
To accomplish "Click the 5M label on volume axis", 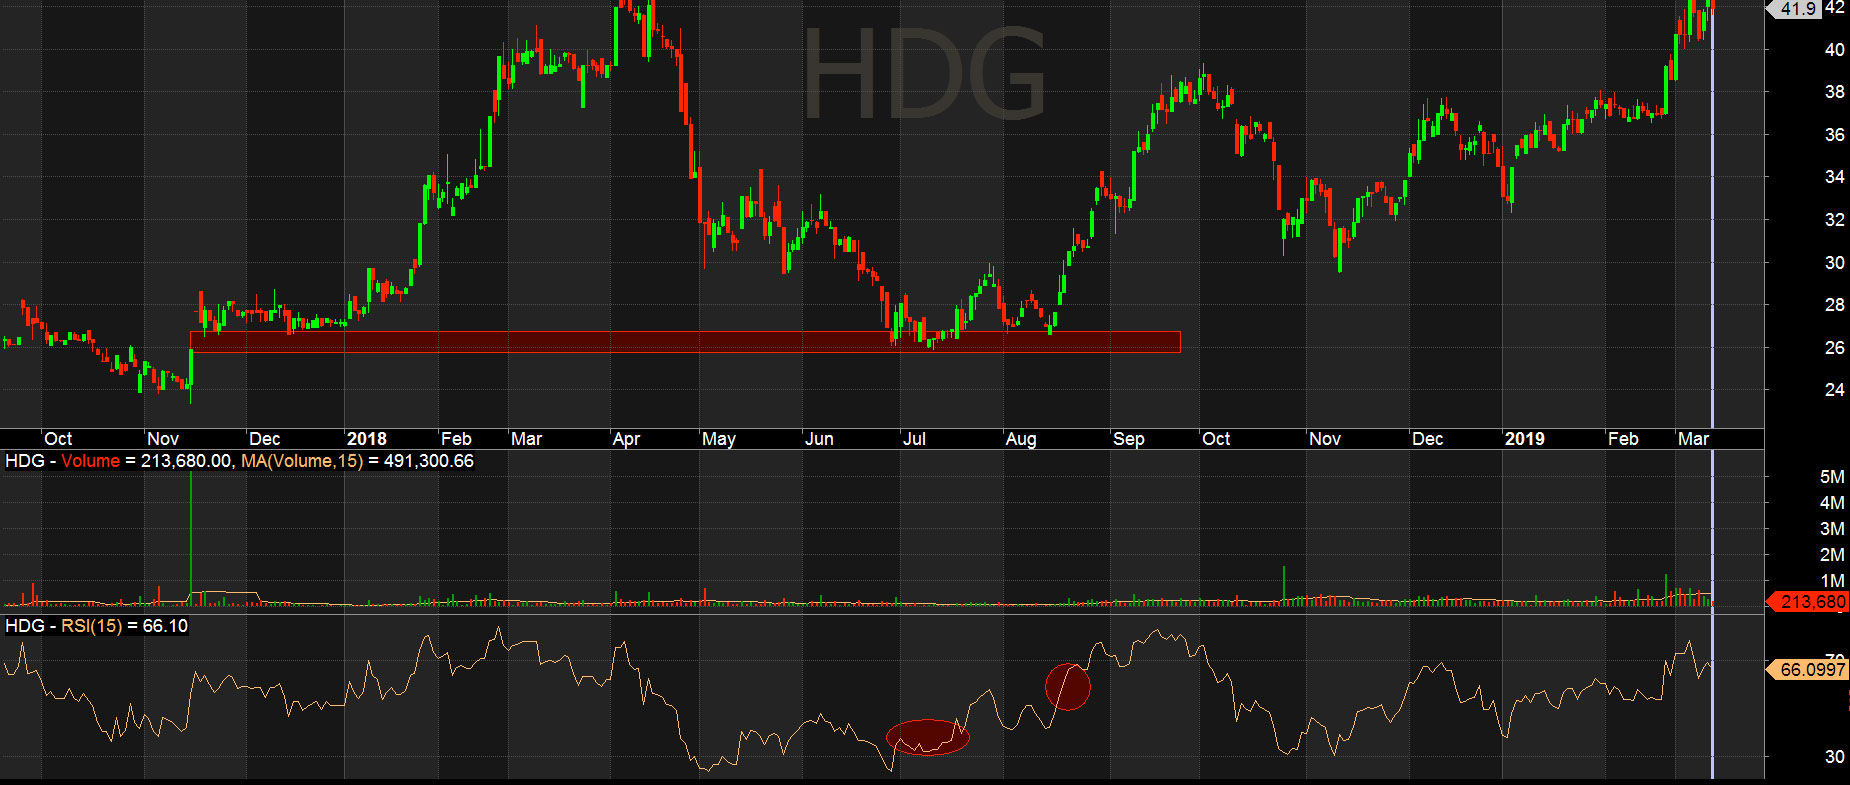I will coord(1831,477).
